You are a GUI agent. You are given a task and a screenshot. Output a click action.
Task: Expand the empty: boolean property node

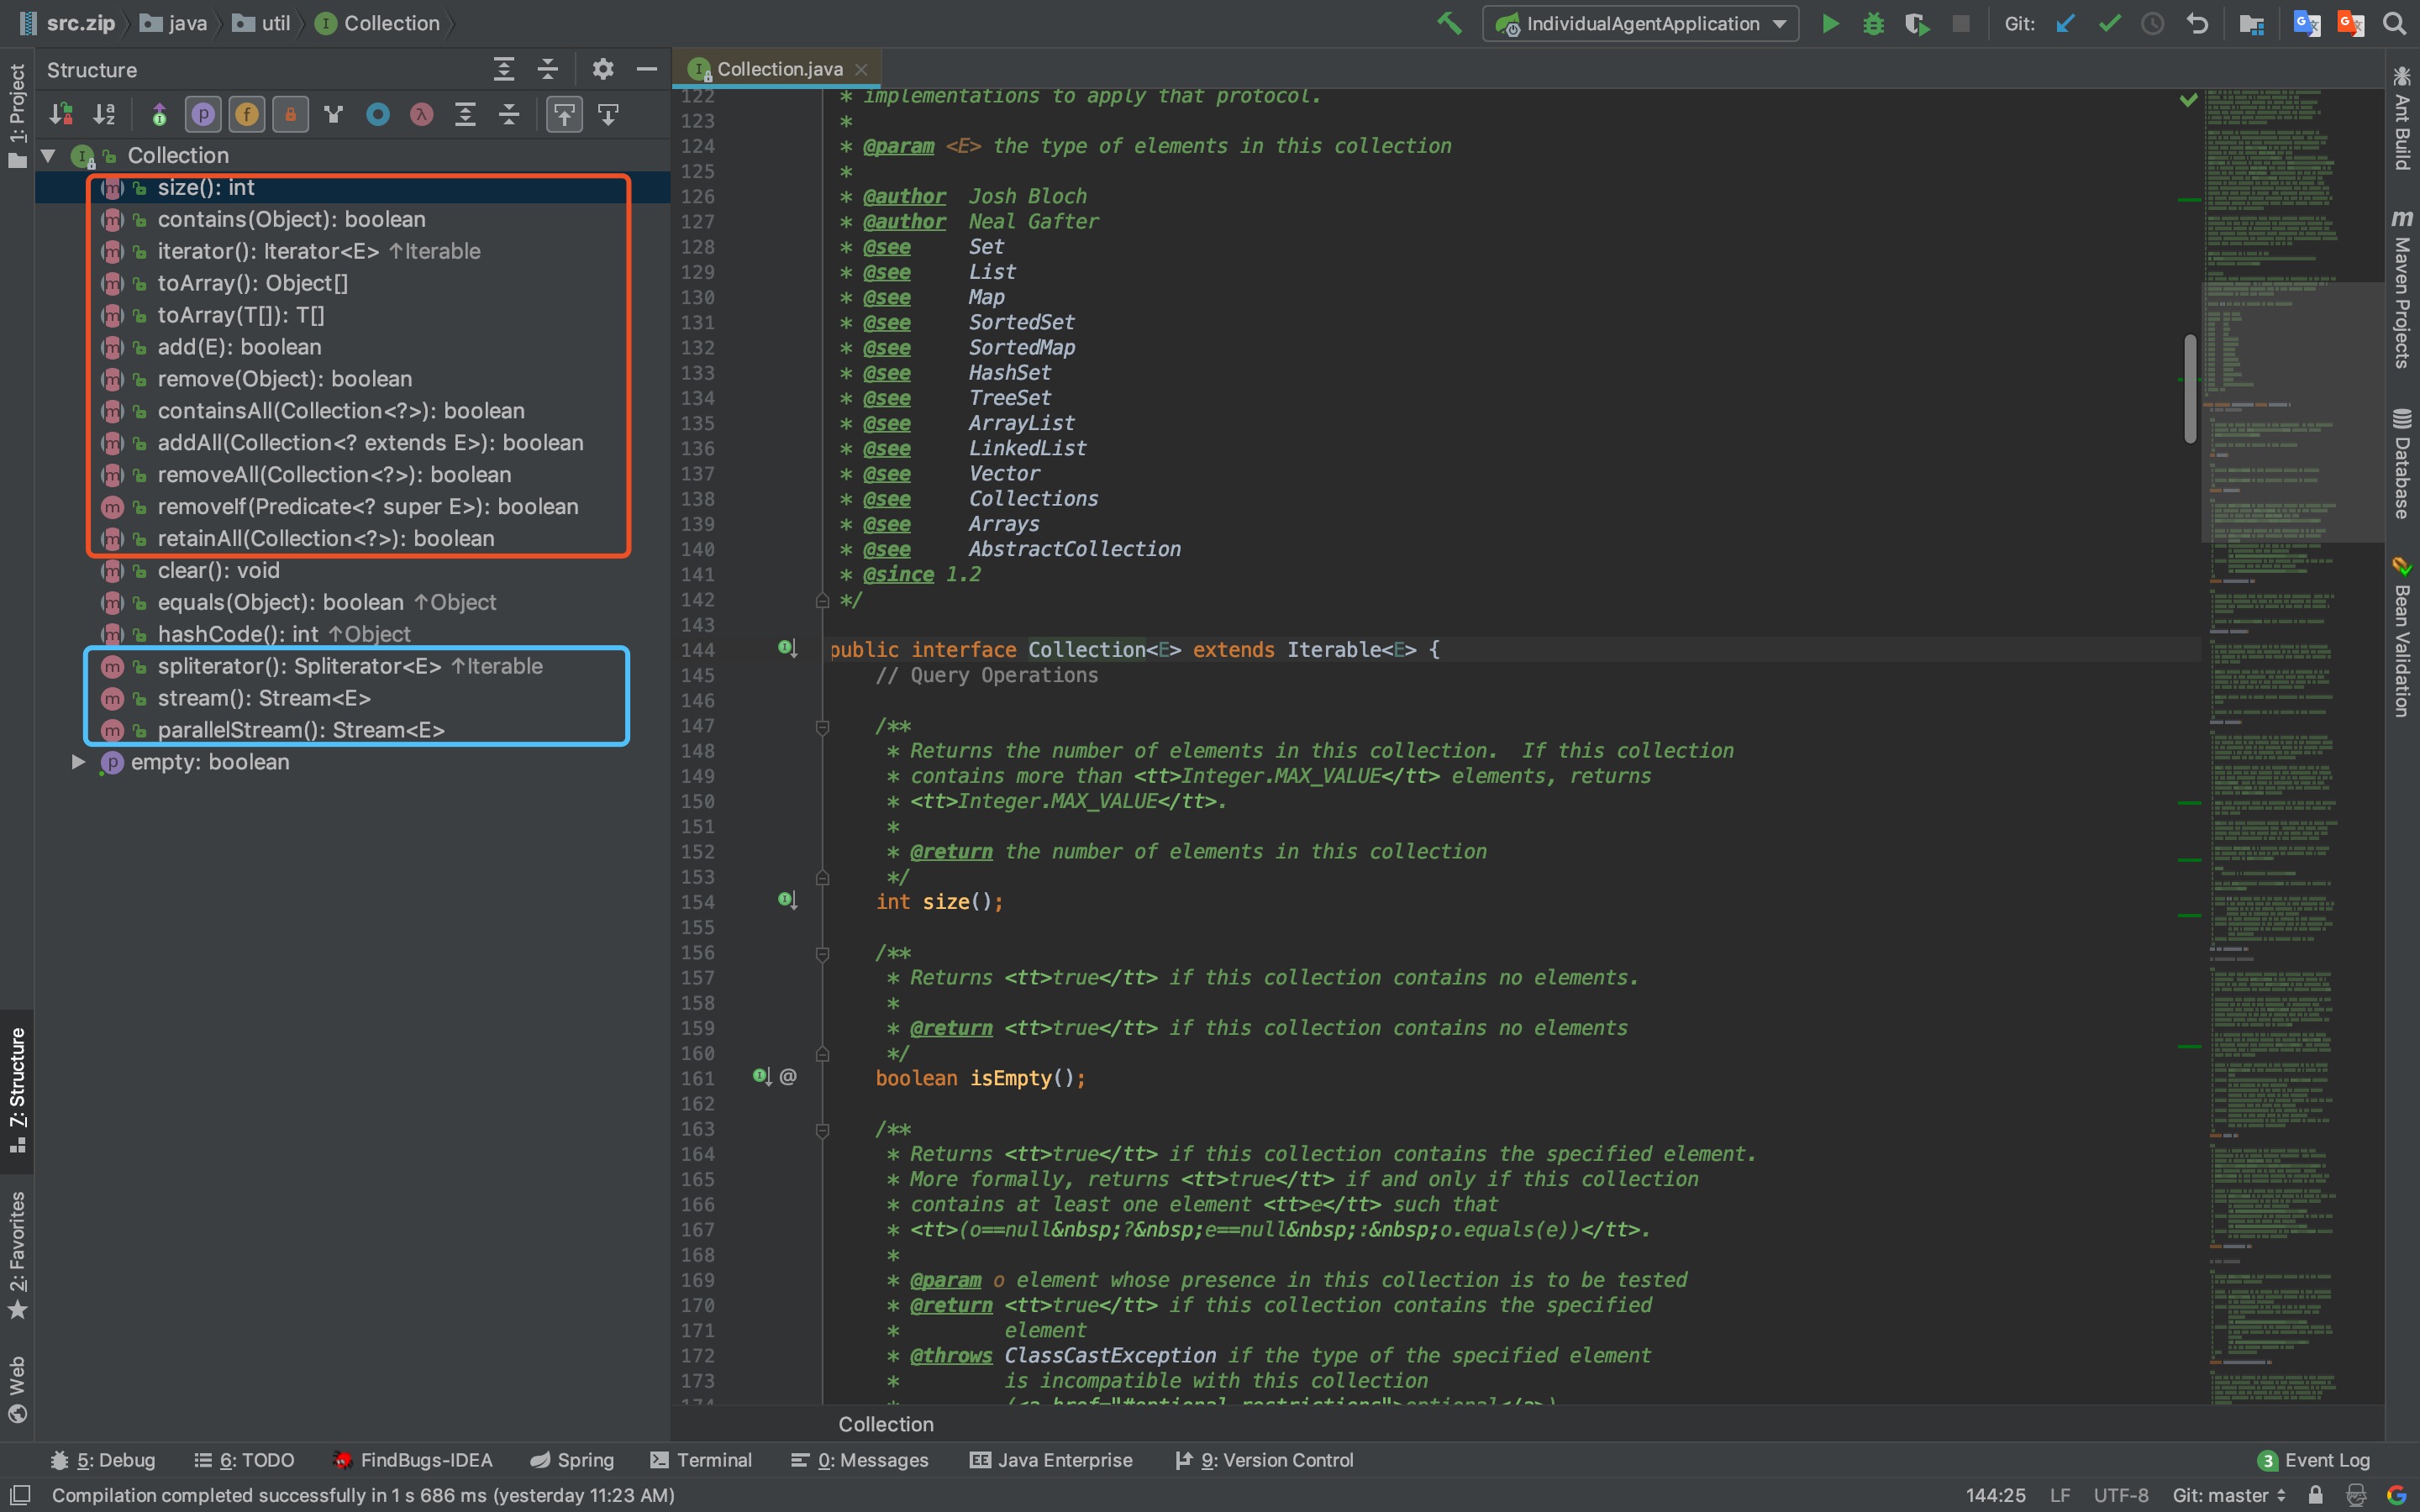78,762
